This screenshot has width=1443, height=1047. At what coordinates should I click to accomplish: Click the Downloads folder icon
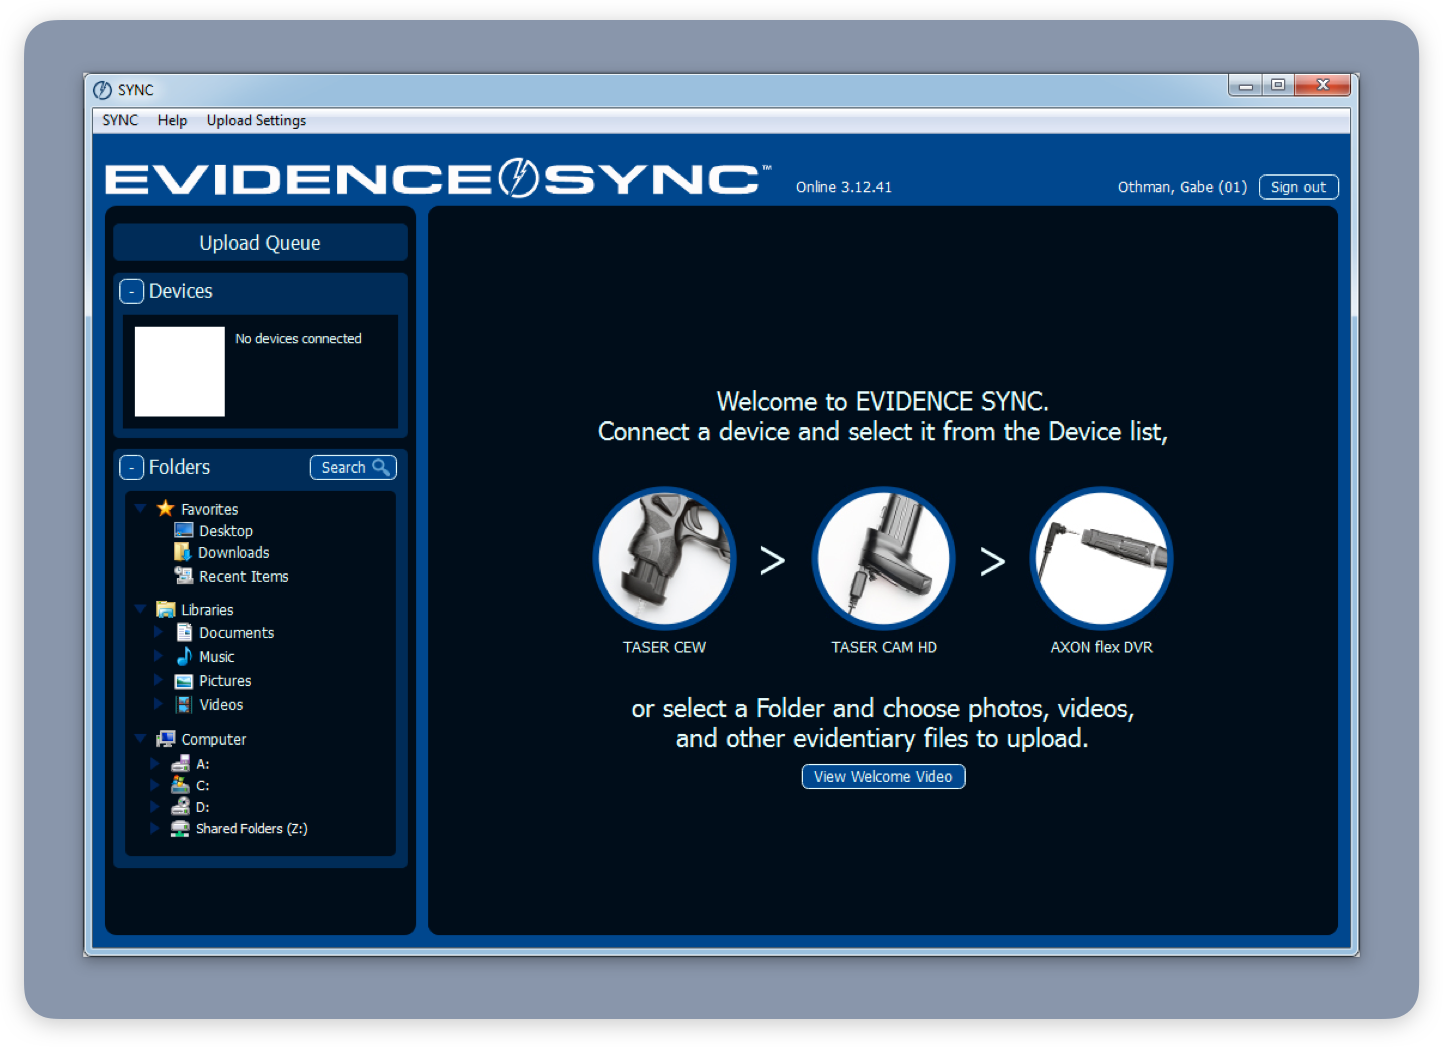[183, 552]
